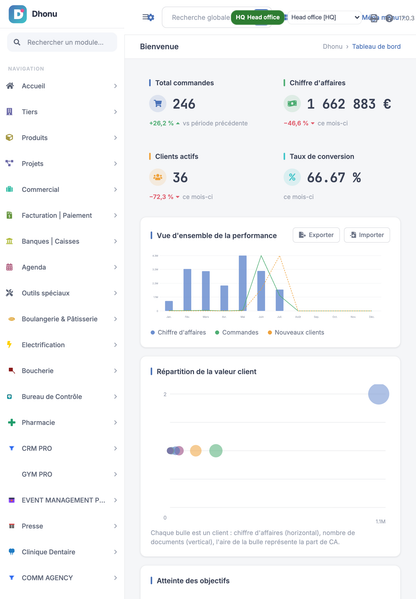The width and height of the screenshot is (416, 599).
Task: Click the Boulangerie & Pâtisserie bread icon
Action: [x=11, y=319]
